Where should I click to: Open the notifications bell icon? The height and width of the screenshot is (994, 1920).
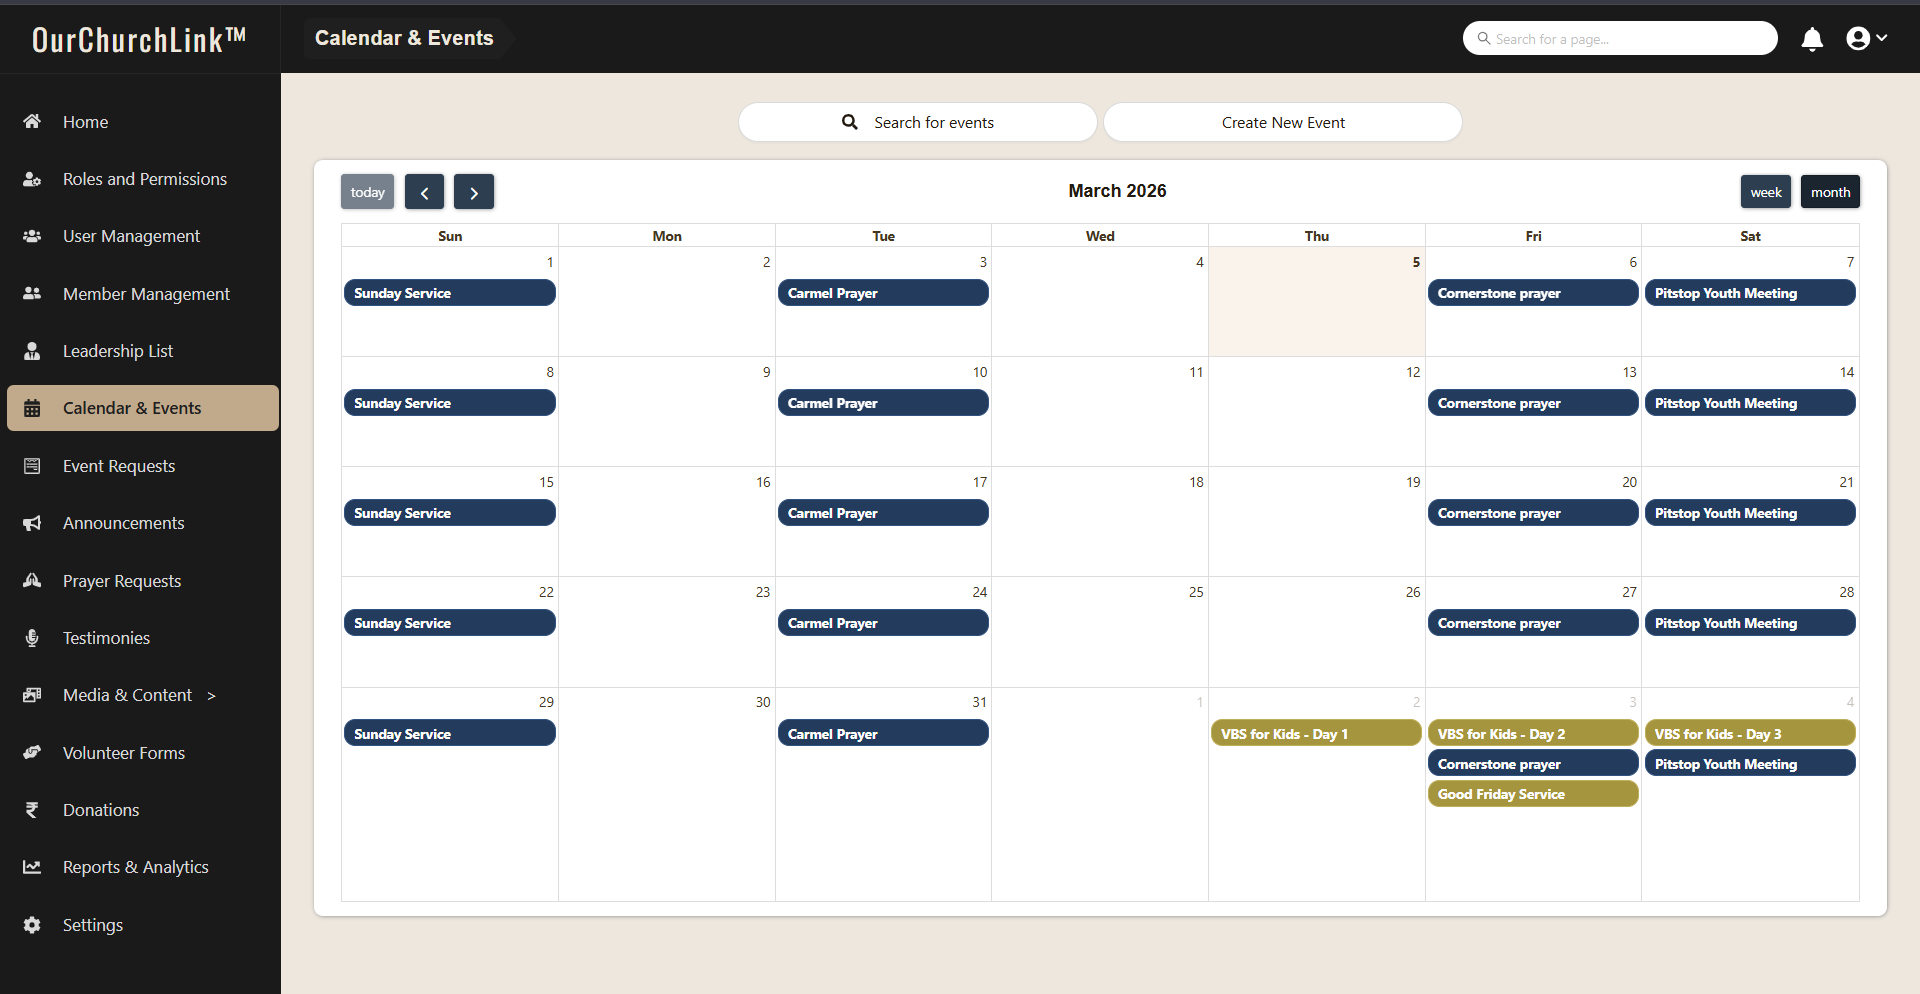[x=1811, y=39]
